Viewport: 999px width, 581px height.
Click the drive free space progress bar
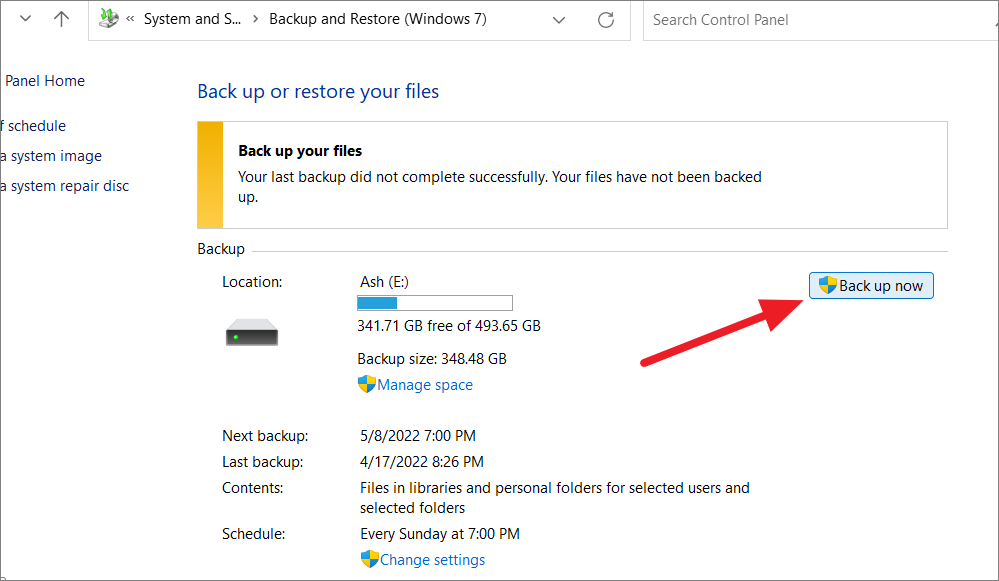434,302
